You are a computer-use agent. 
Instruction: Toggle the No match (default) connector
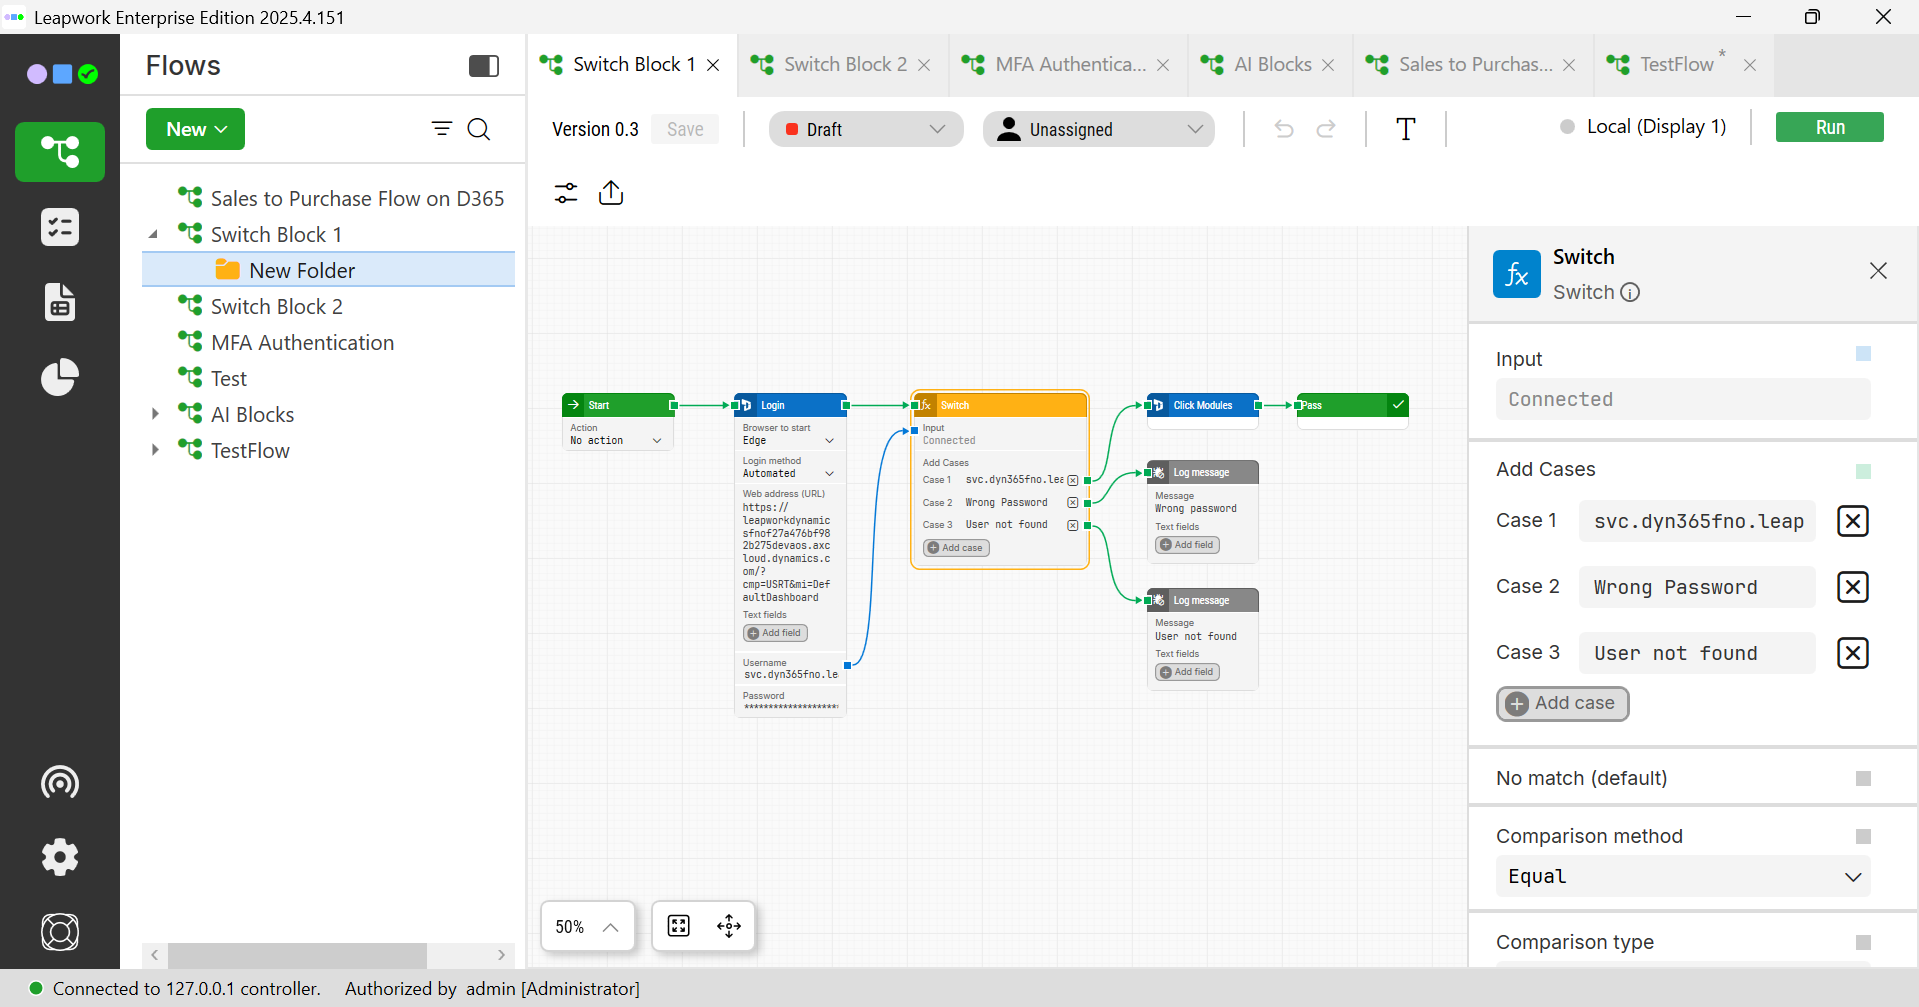pyautogui.click(x=1863, y=779)
